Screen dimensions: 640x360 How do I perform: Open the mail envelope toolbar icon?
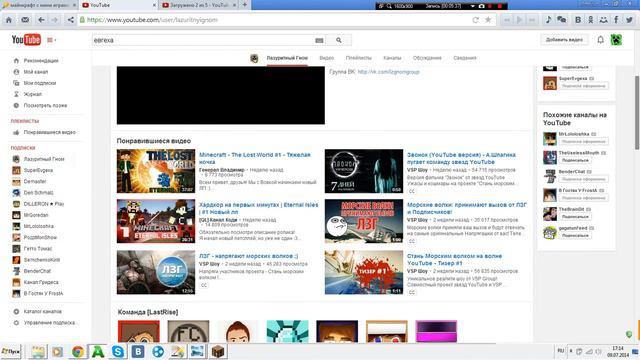[25, 20]
